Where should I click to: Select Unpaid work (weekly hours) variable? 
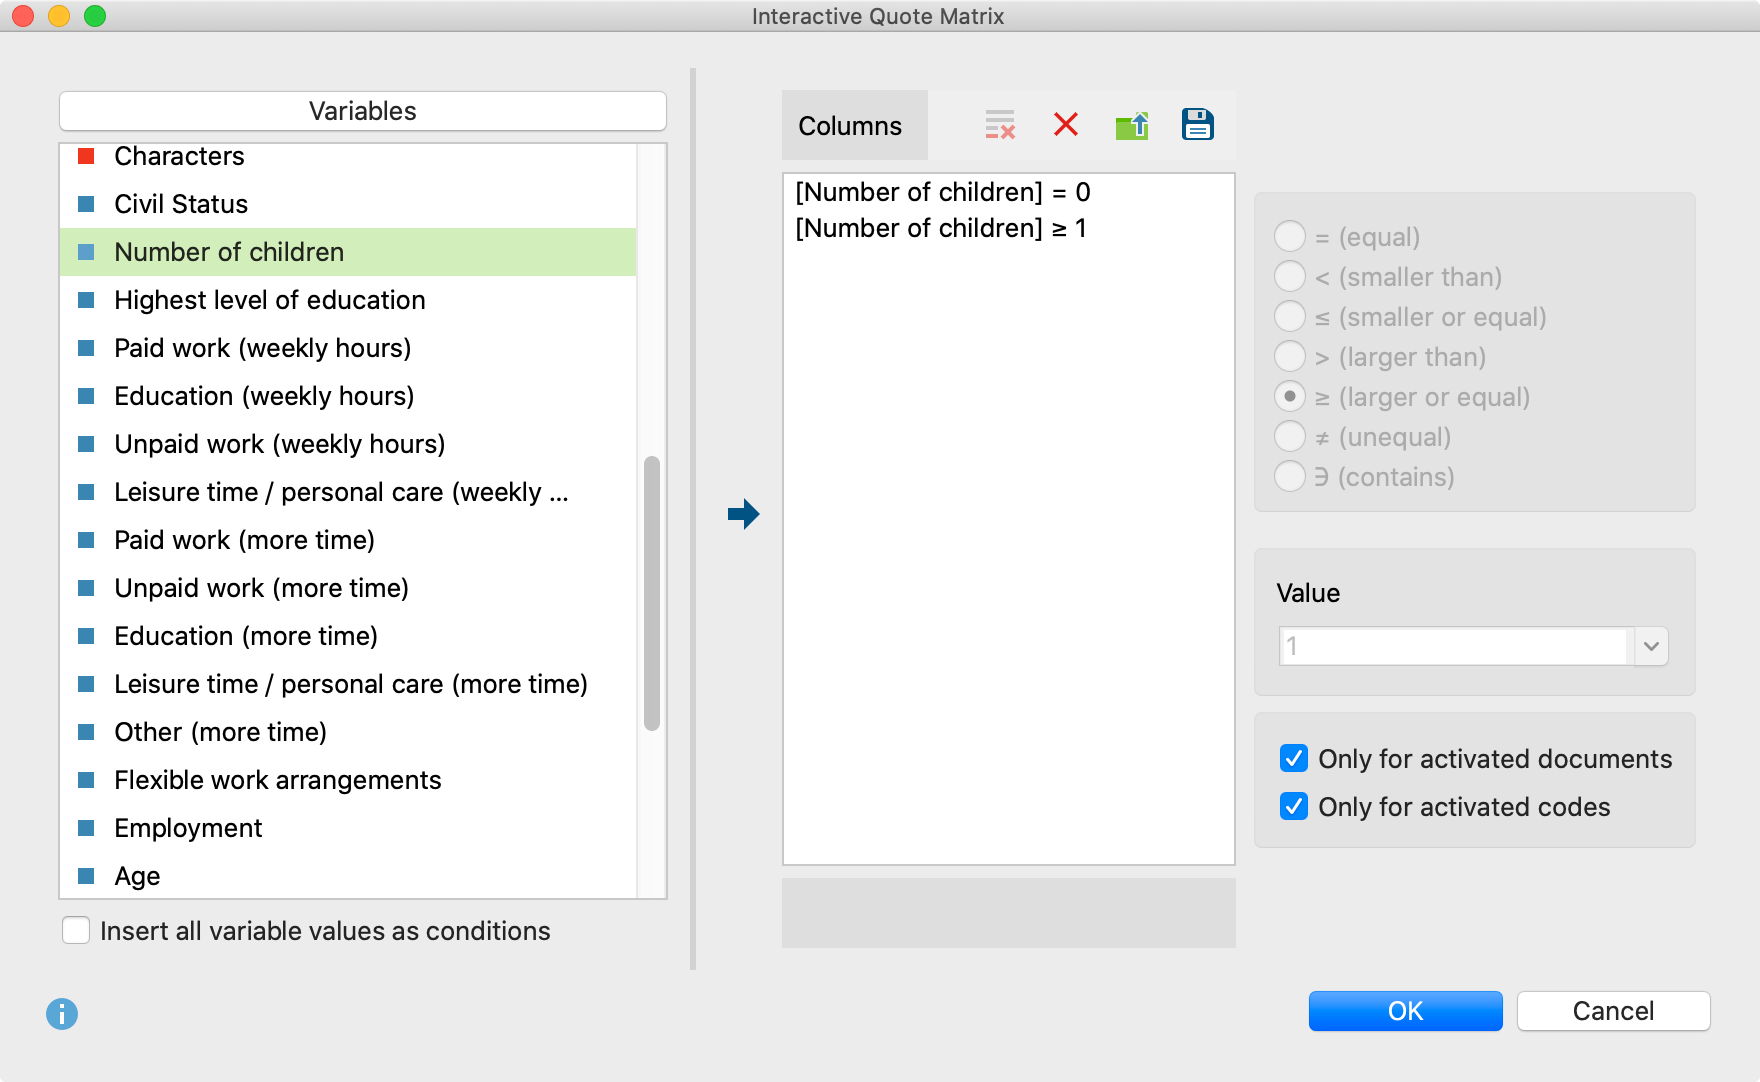(x=348, y=444)
